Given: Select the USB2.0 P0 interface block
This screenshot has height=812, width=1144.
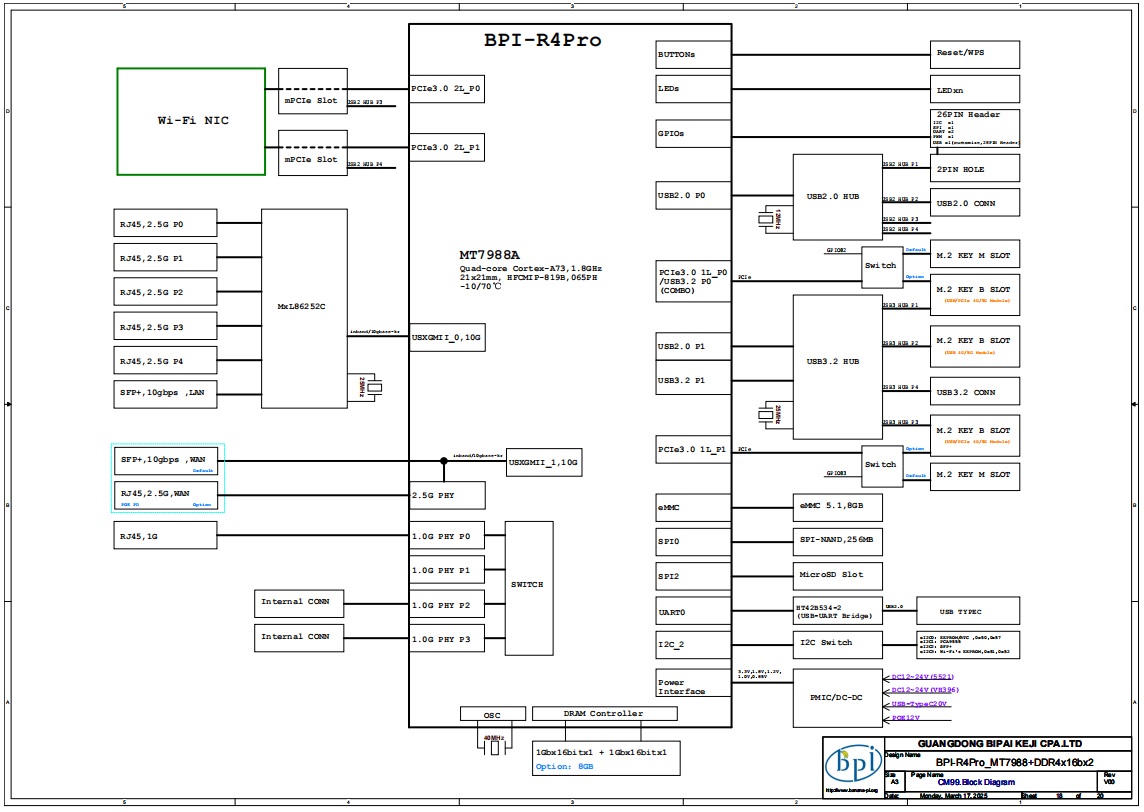Looking at the screenshot, I should (x=693, y=196).
